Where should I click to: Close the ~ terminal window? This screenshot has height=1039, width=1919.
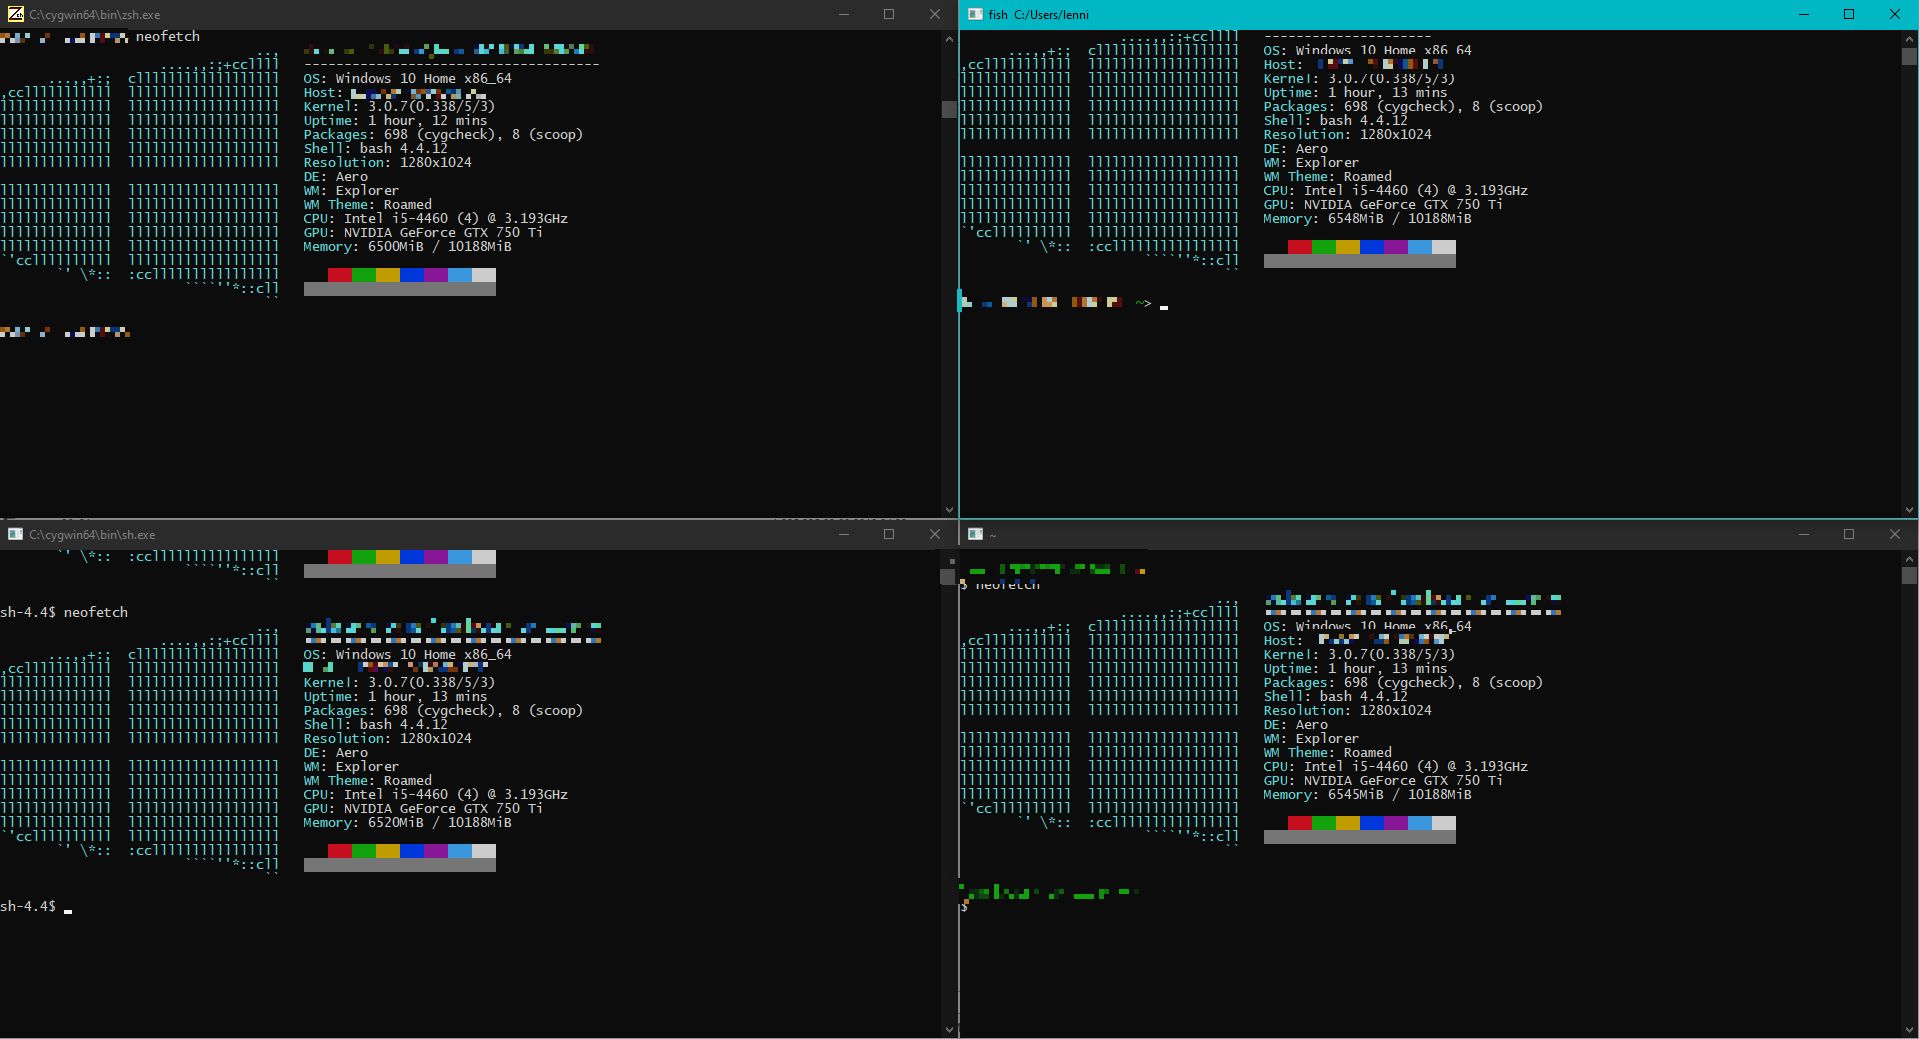1895,534
